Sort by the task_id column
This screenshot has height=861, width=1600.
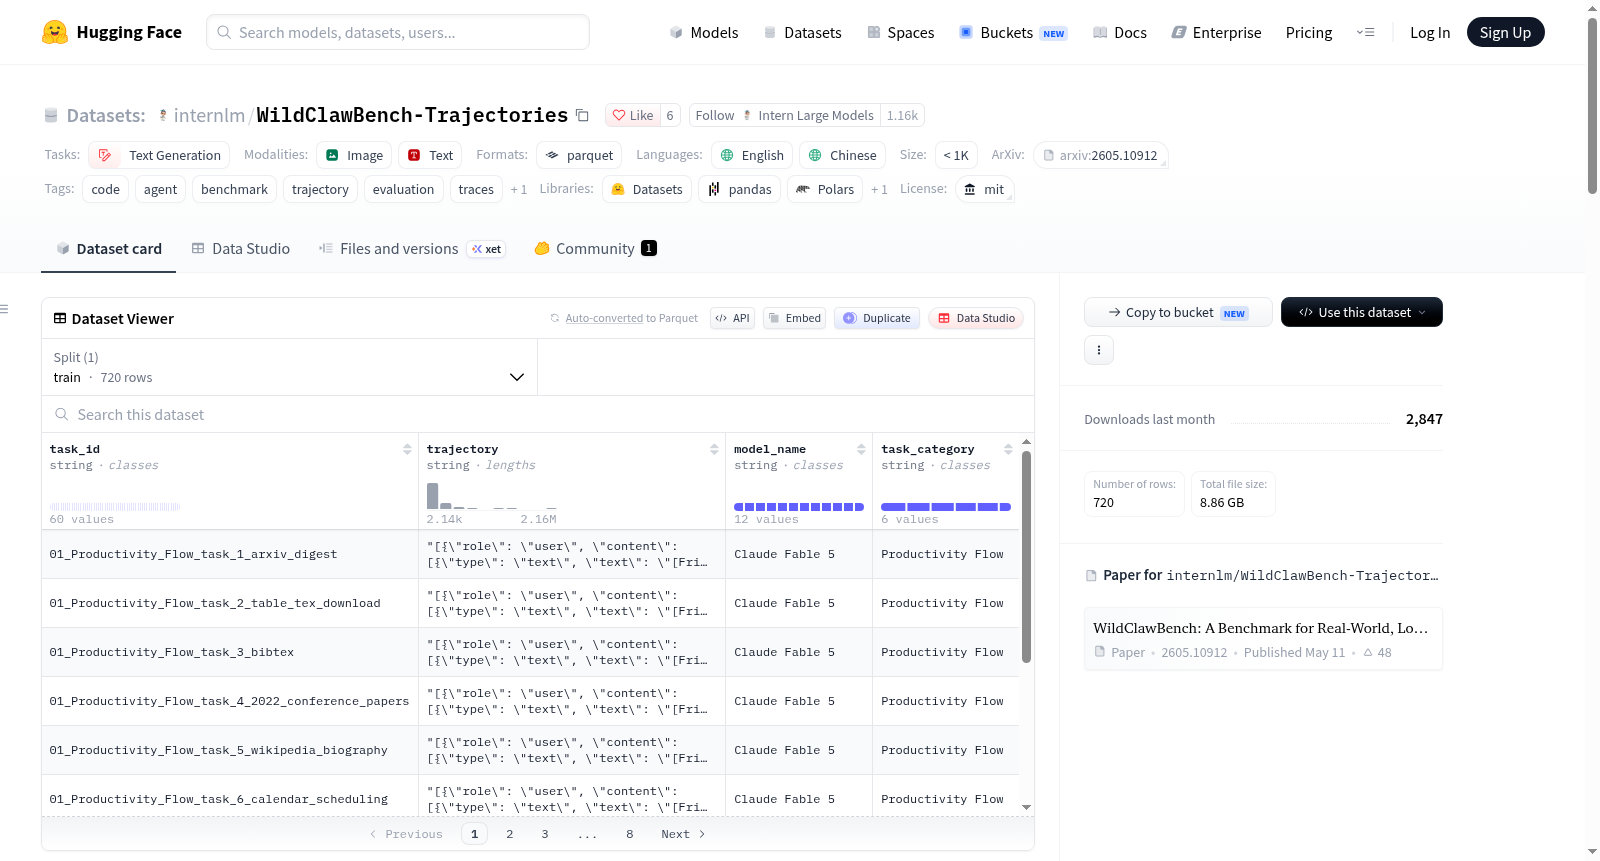407,449
